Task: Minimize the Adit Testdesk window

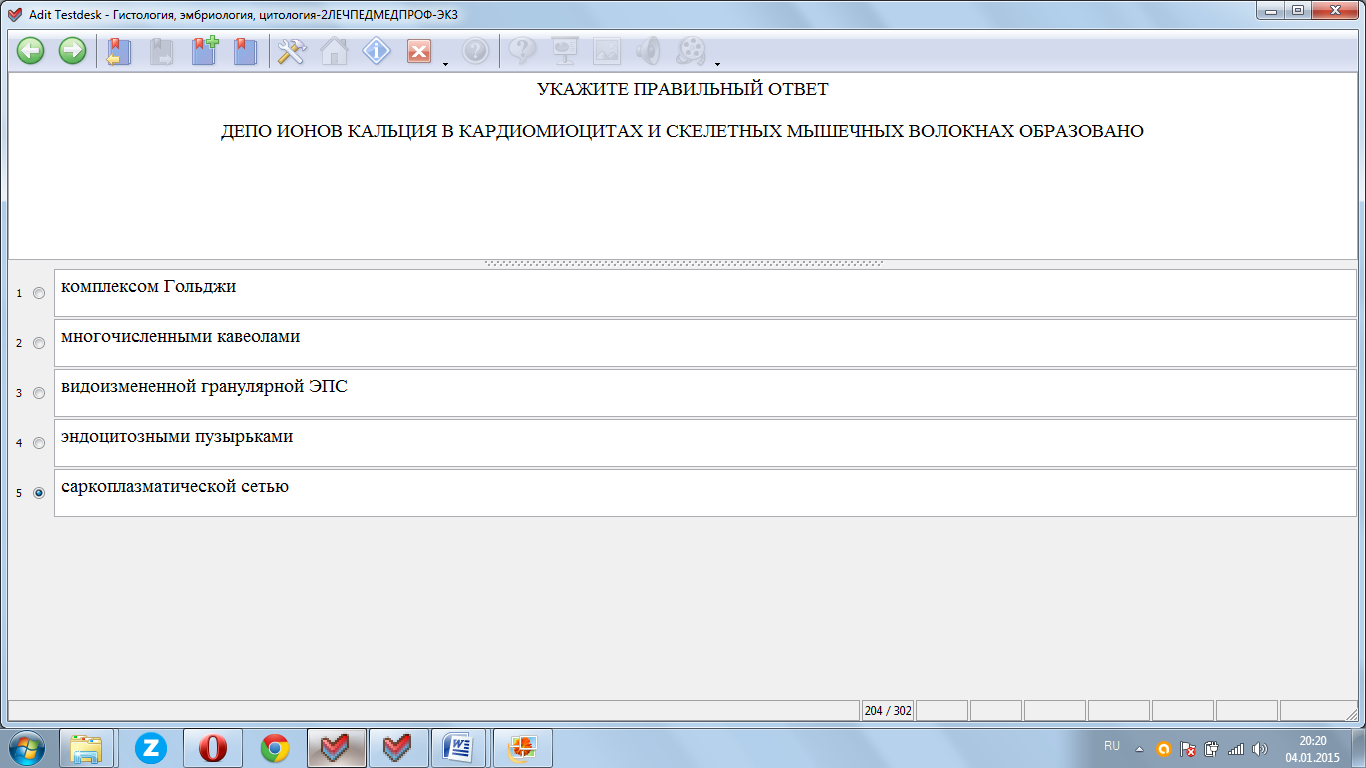Action: coord(1273,11)
